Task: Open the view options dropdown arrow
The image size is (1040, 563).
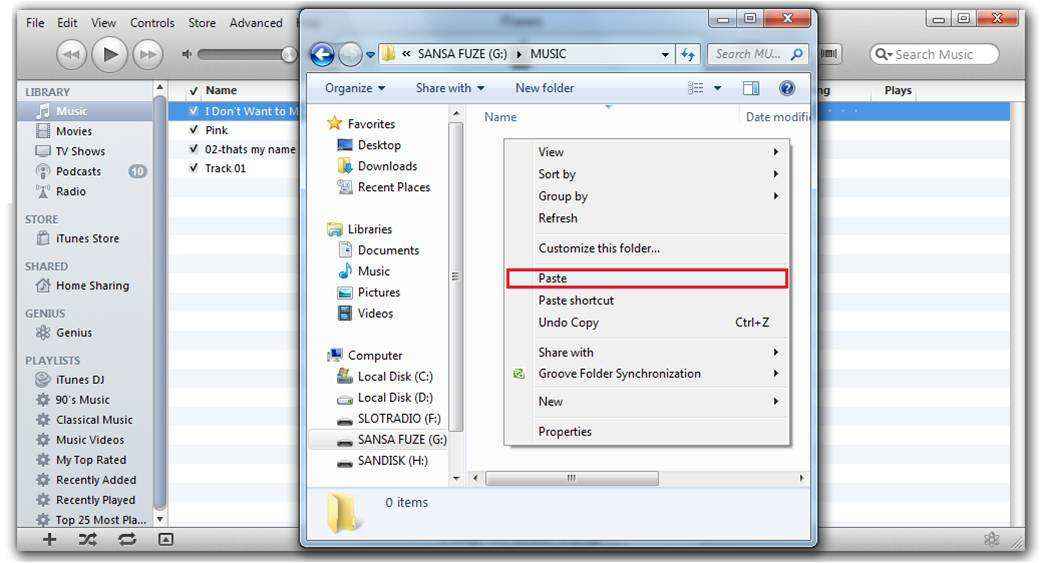Action: pyautogui.click(x=717, y=88)
